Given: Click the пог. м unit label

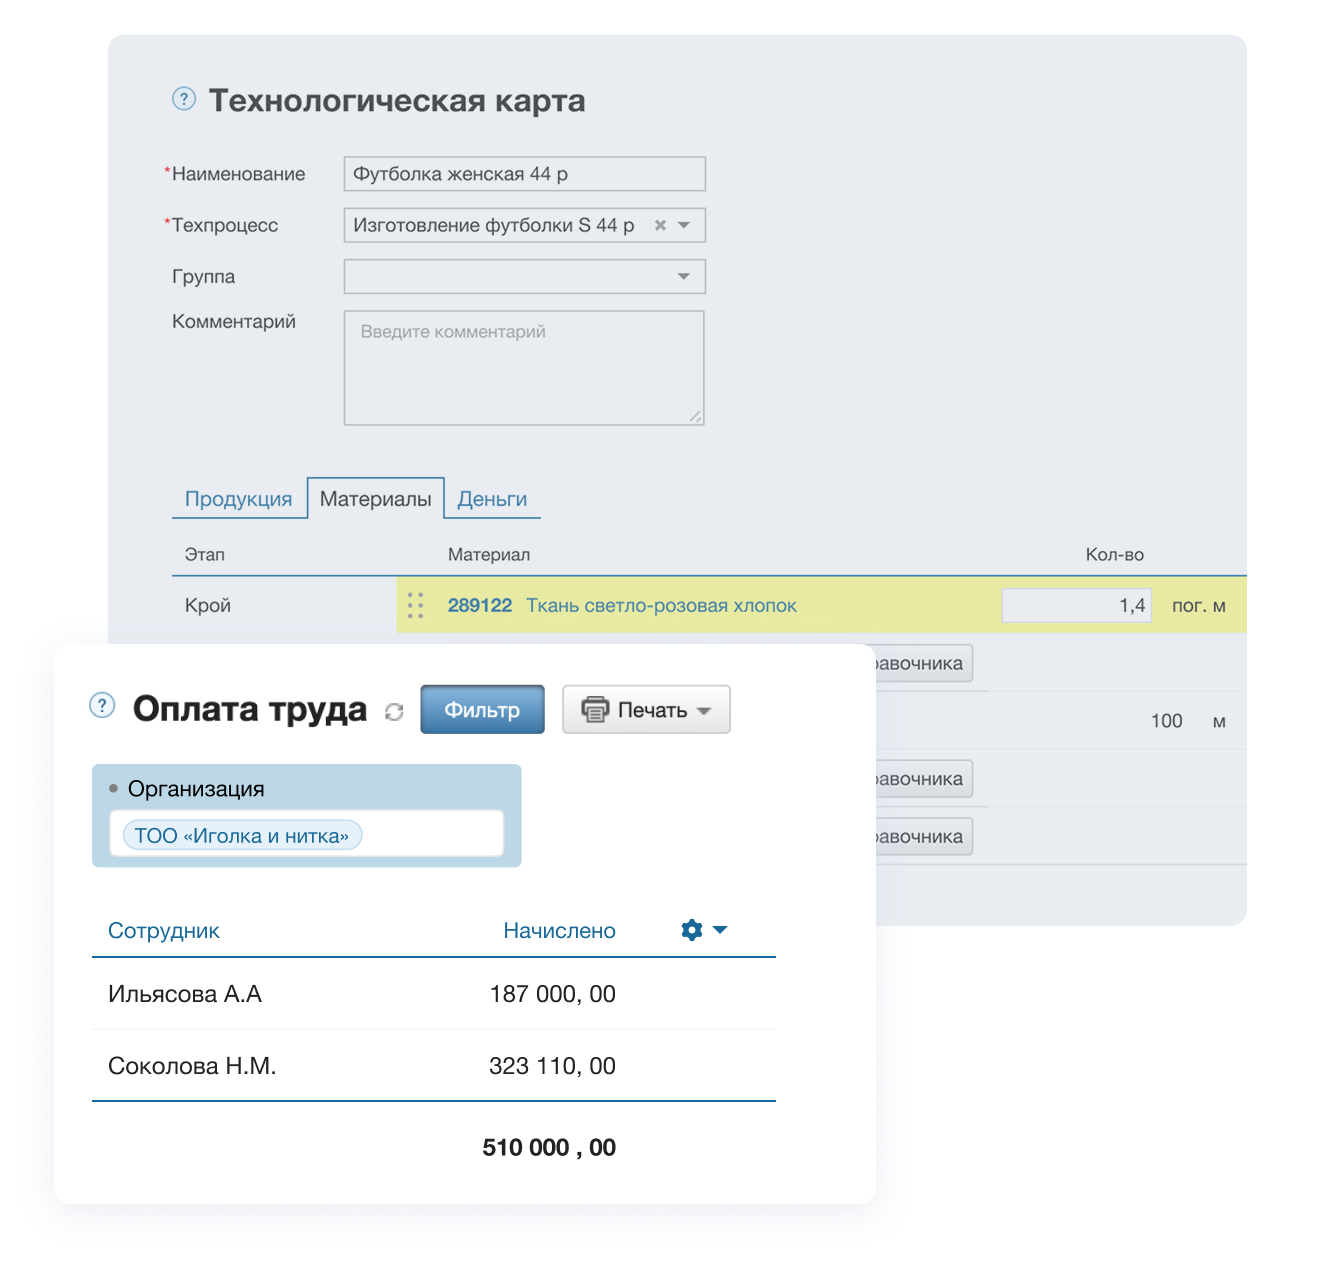Looking at the screenshot, I should 1199,605.
